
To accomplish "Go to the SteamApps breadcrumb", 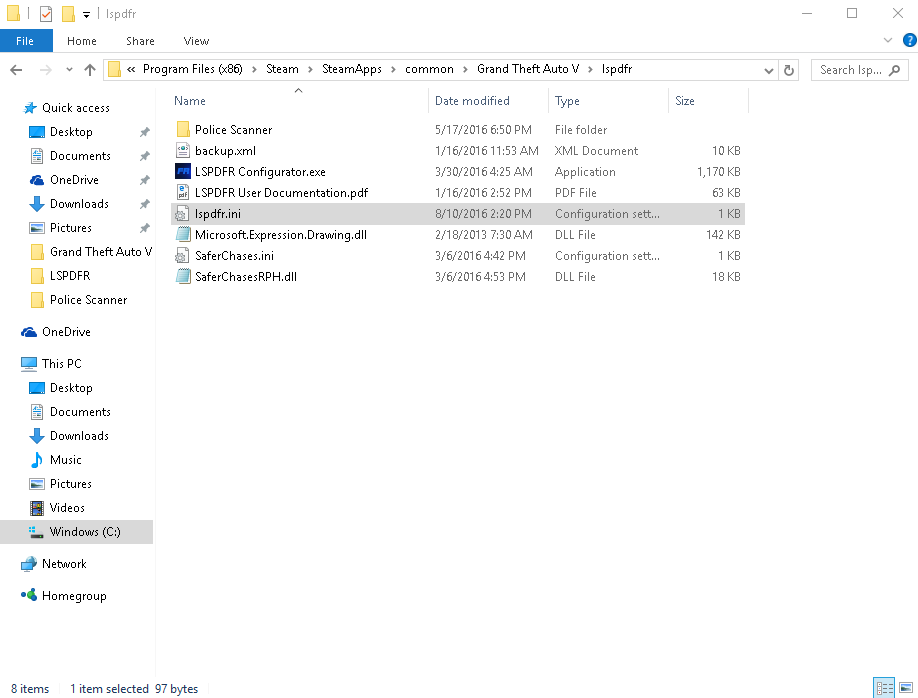I will pos(352,69).
